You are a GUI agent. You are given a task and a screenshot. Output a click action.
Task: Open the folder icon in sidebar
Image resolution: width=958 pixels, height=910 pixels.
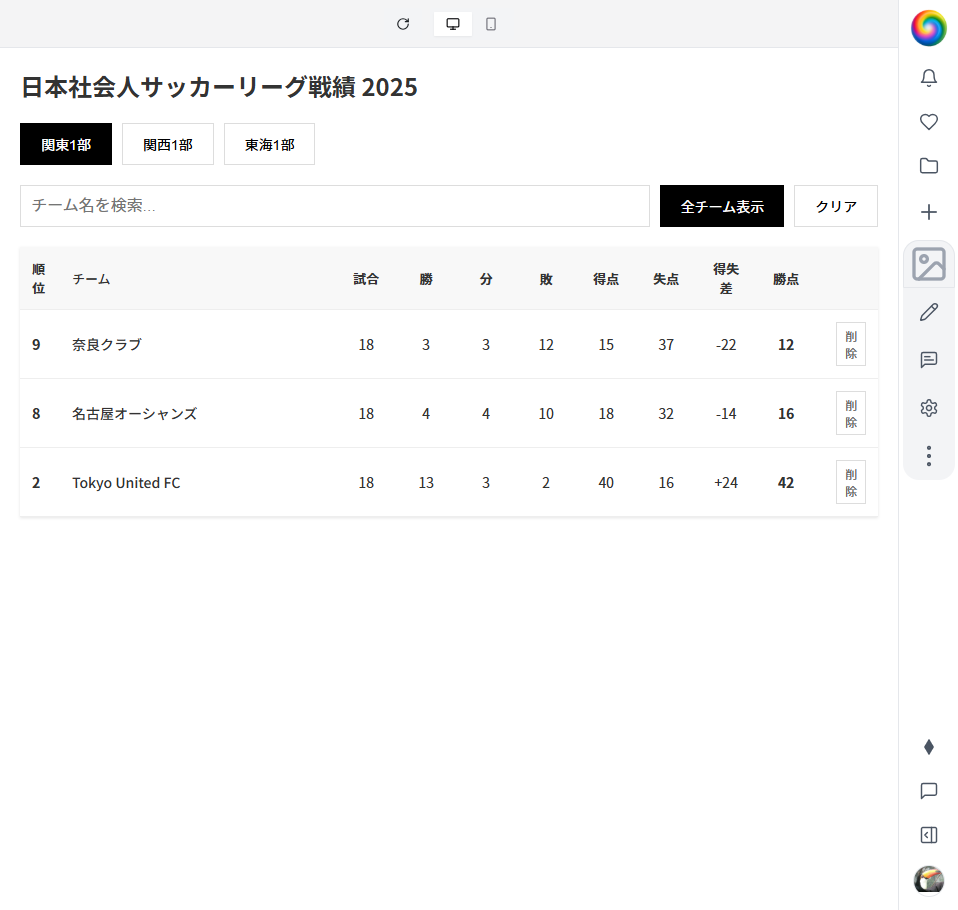(928, 166)
